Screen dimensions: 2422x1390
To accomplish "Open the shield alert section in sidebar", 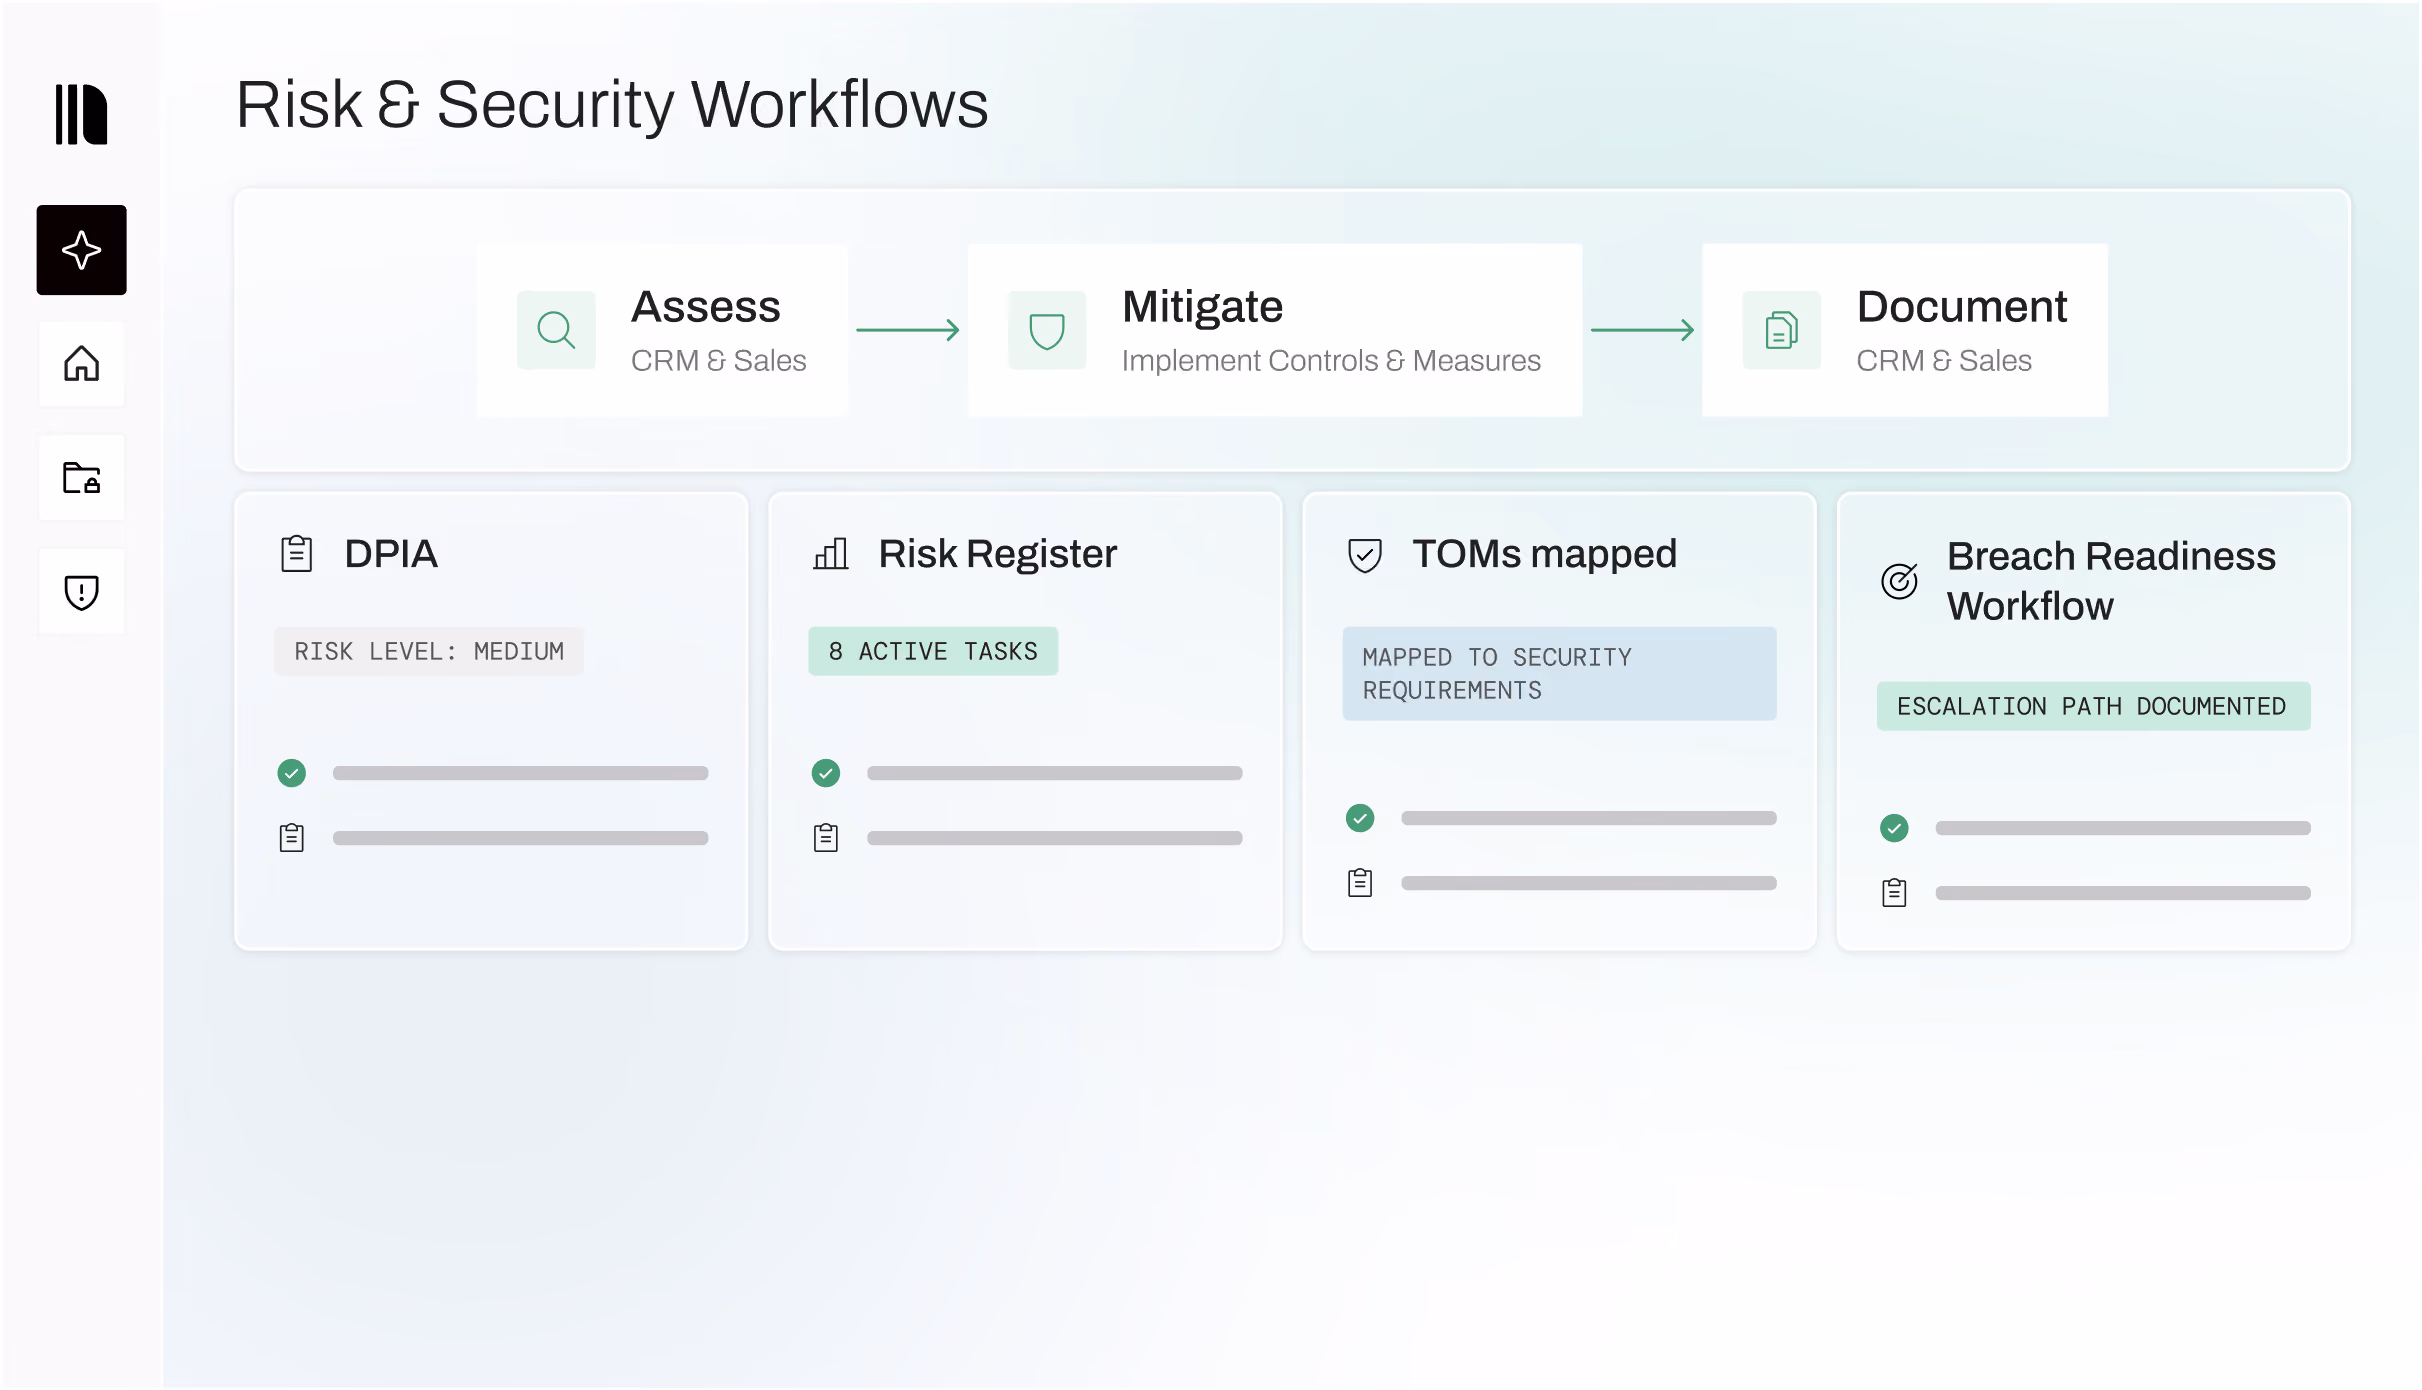I will click(x=82, y=592).
